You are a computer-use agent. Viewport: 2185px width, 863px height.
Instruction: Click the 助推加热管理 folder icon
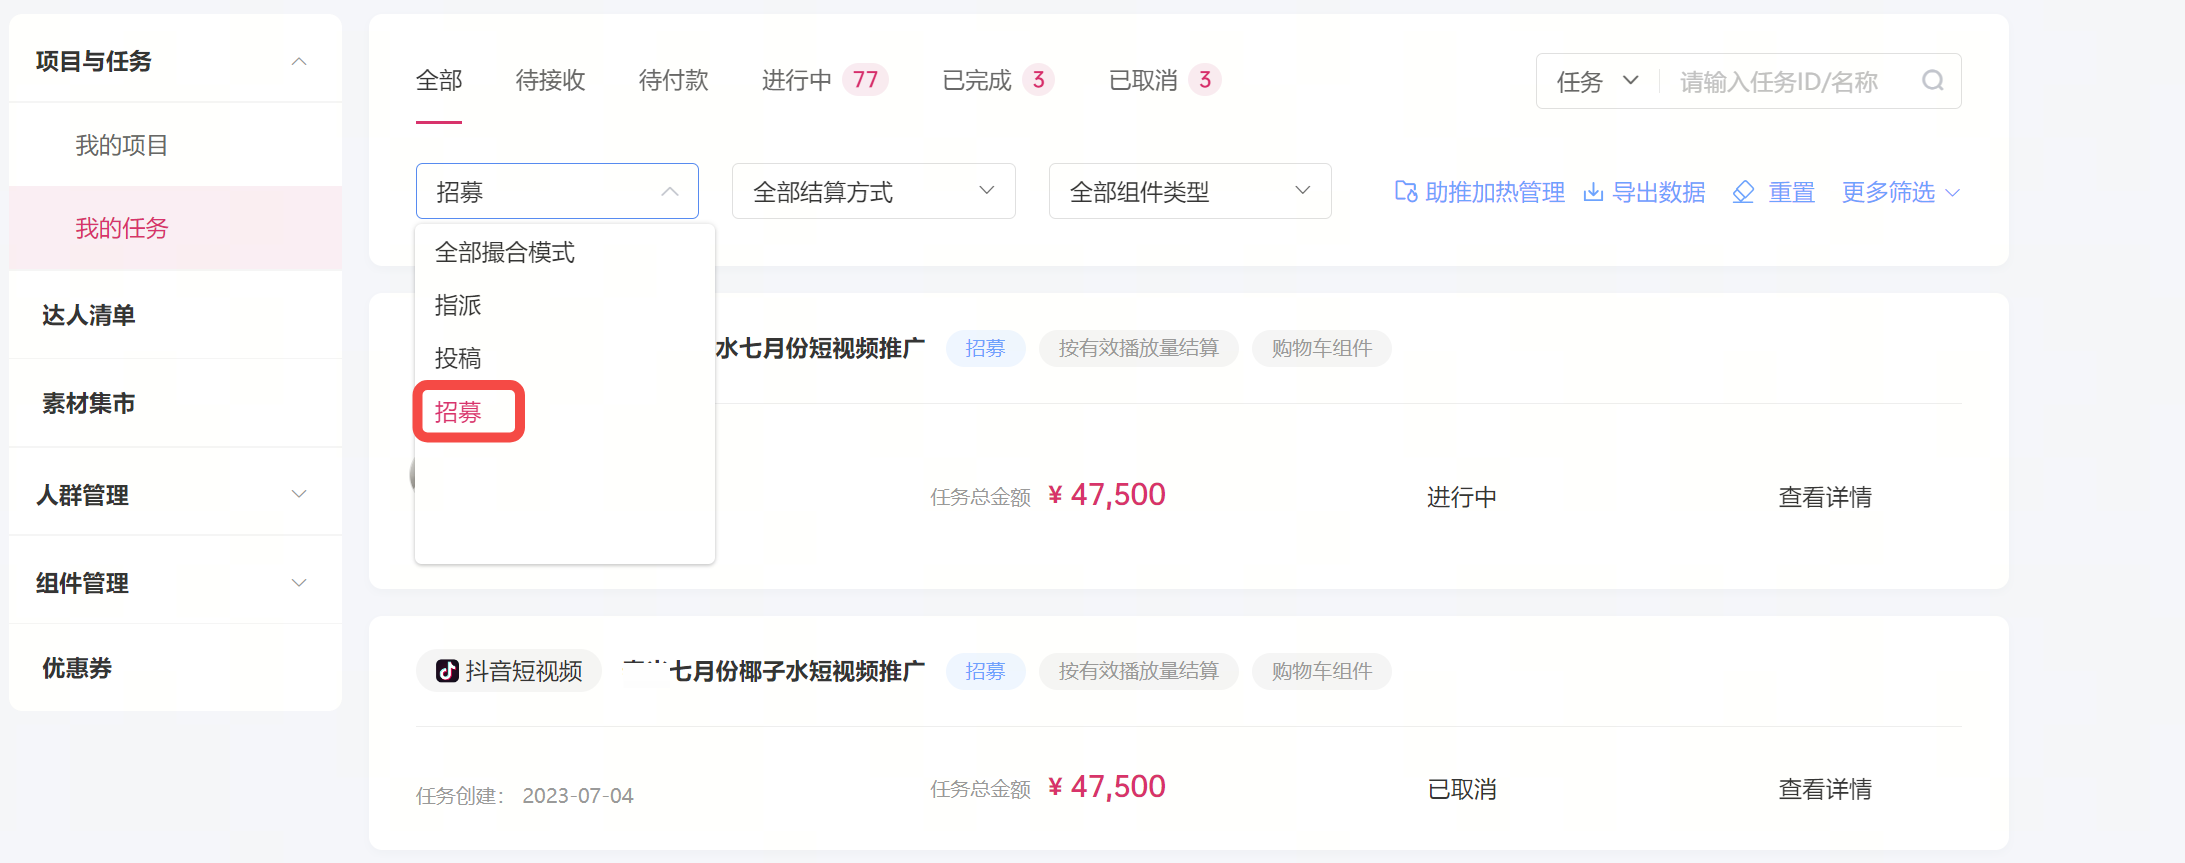1406,192
